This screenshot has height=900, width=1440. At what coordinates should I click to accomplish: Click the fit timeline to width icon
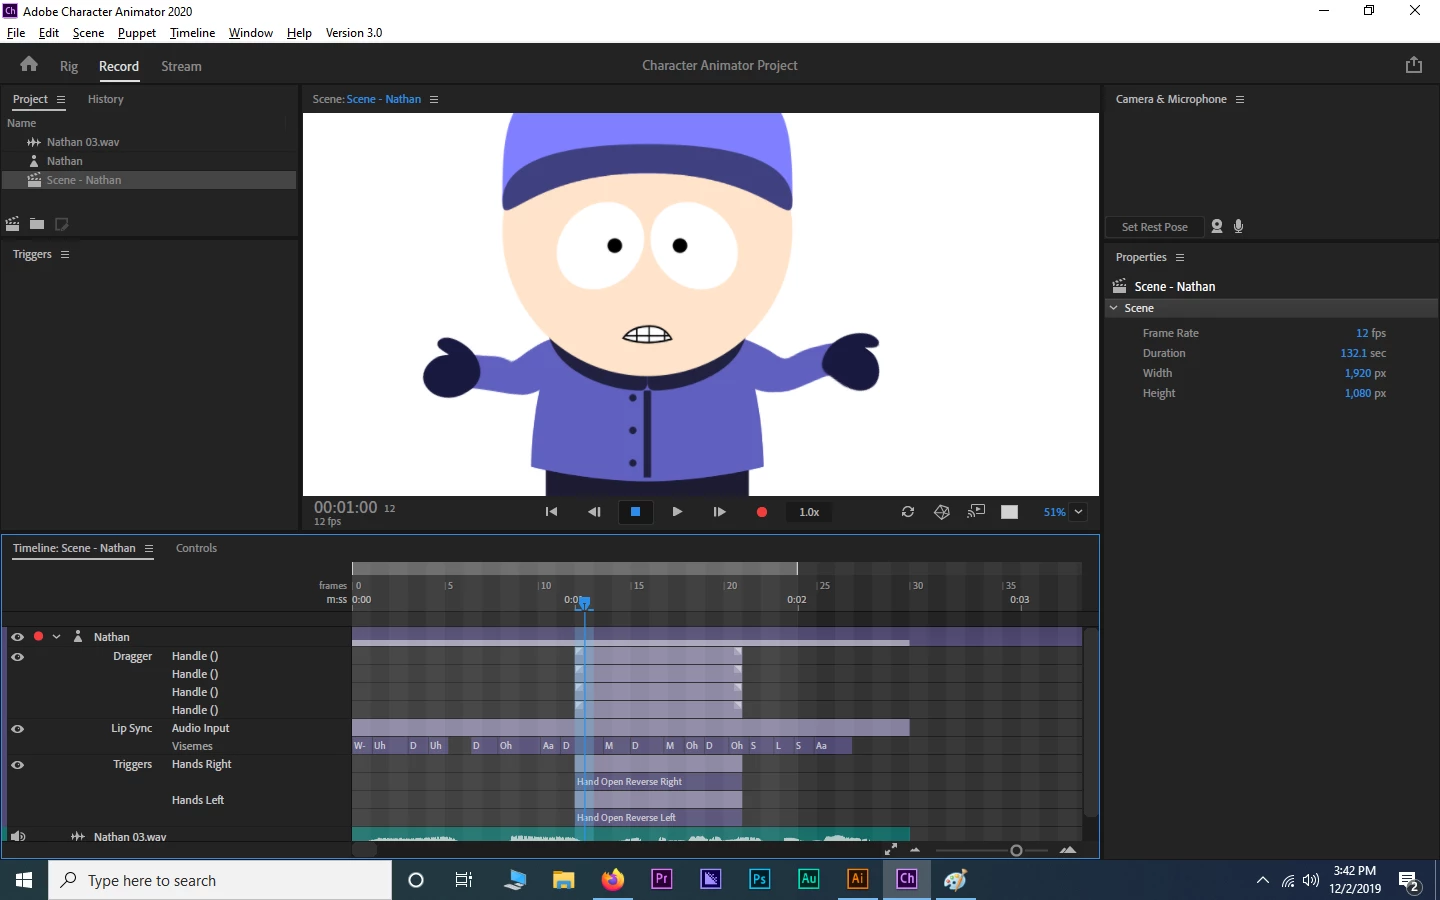pos(890,850)
